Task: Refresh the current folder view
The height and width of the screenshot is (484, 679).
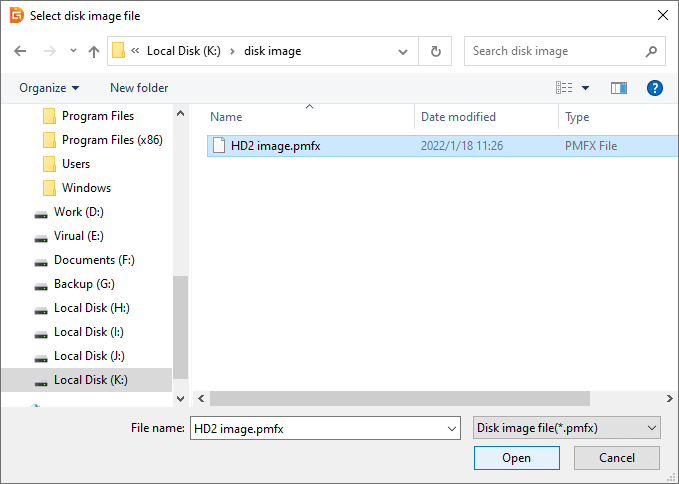Action: (436, 51)
